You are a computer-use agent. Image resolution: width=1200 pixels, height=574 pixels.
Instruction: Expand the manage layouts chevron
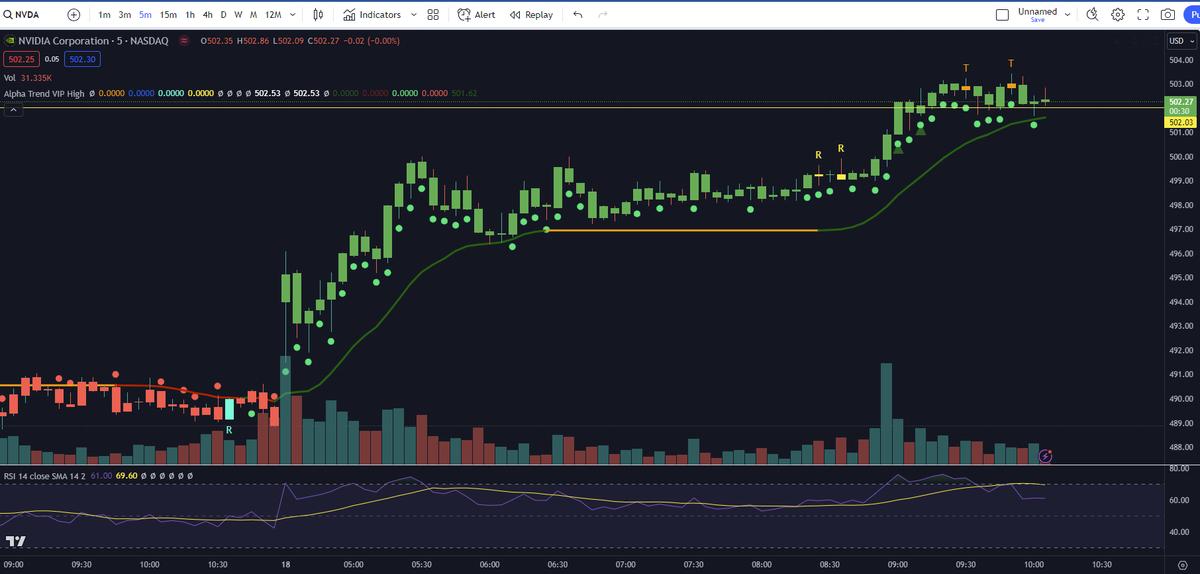[1068, 15]
